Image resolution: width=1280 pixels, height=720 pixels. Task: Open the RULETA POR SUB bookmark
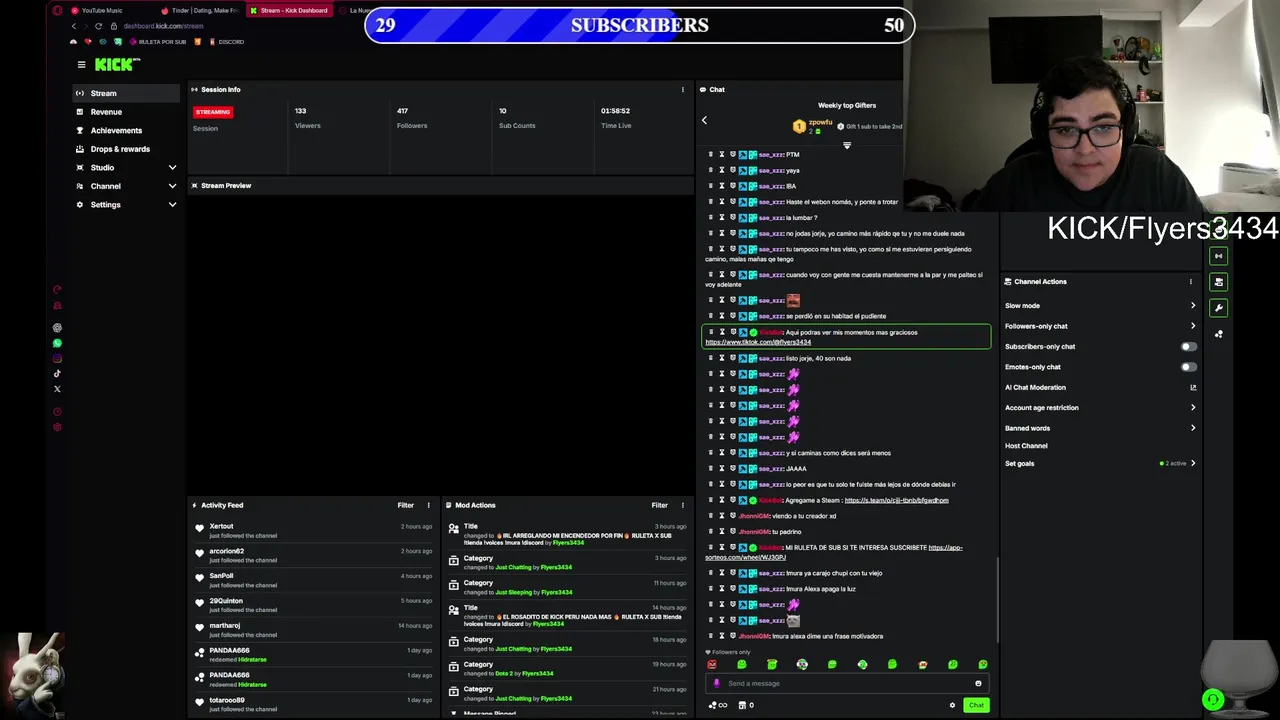coord(157,42)
